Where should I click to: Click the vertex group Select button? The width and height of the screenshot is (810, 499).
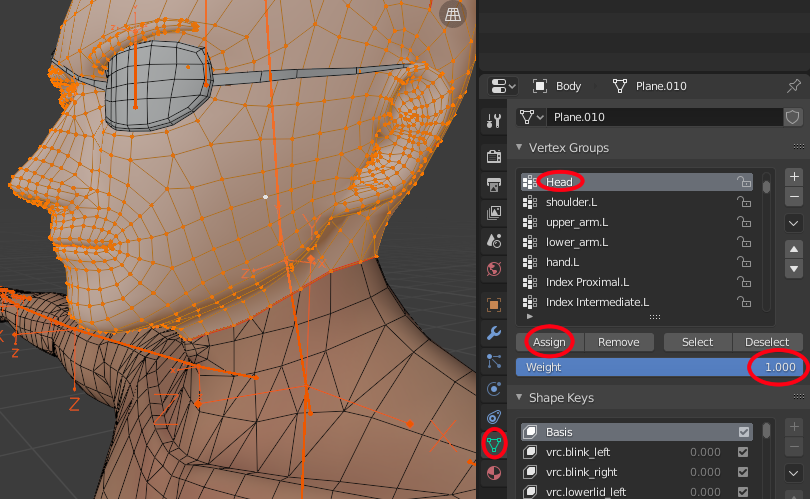tap(697, 342)
